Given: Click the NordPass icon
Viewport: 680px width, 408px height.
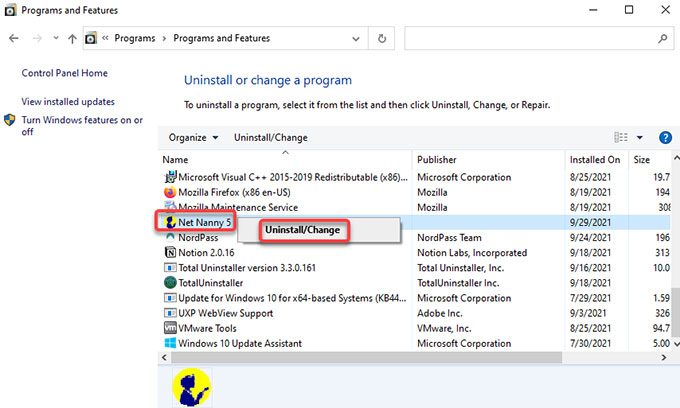Looking at the screenshot, I should tap(170, 237).
